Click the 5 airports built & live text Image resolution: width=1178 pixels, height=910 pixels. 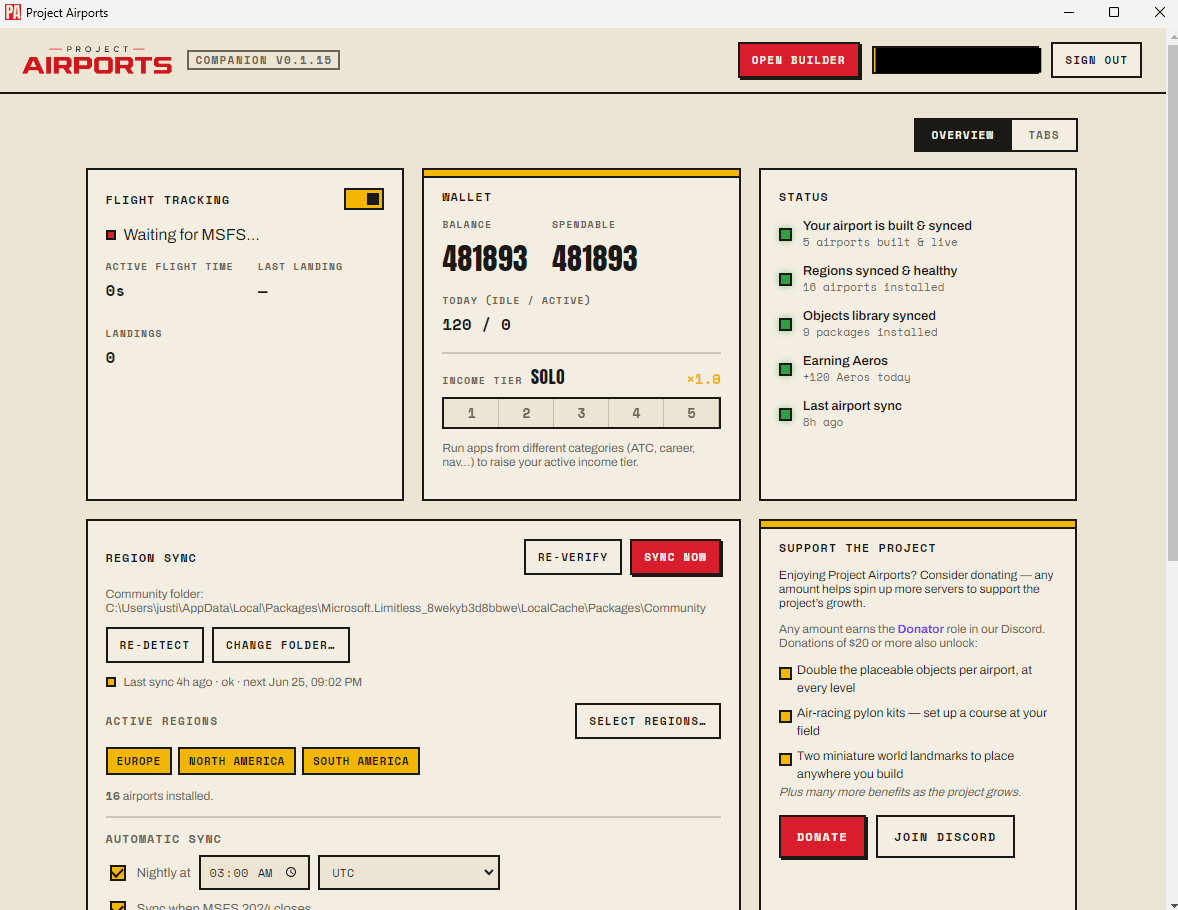(880, 242)
